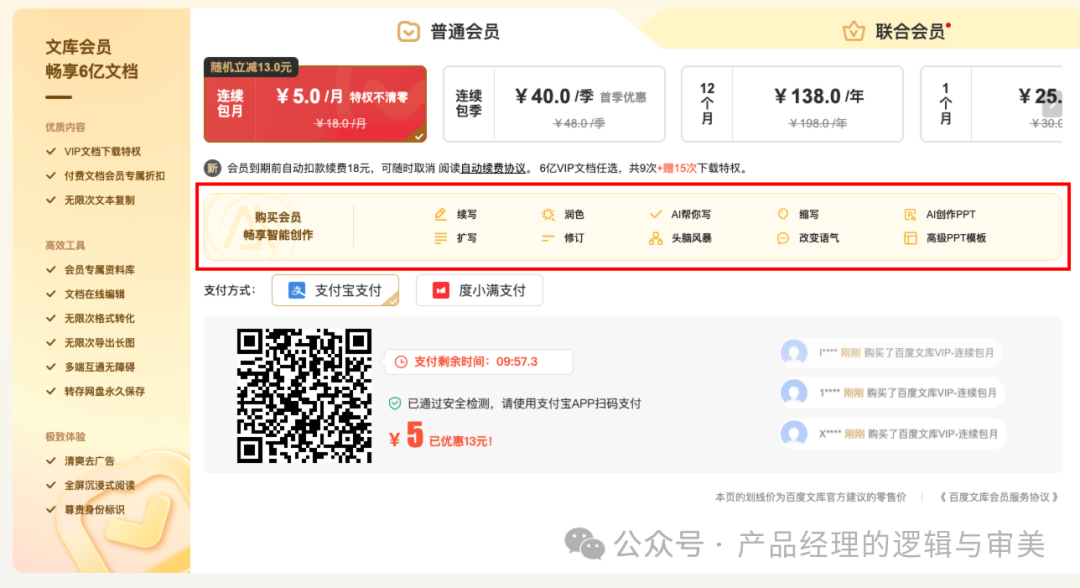Viewport: 1080px width, 588px height.
Task: Click the avatar of buyer 1****
Action: click(x=794, y=392)
